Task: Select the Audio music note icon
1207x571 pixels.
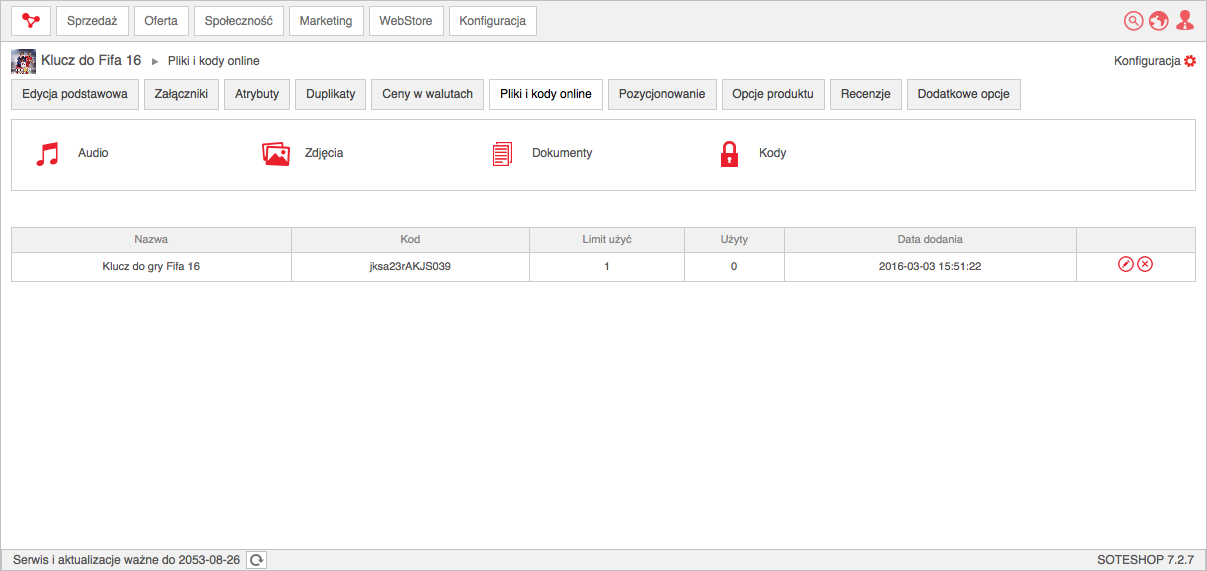Action: click(x=47, y=154)
